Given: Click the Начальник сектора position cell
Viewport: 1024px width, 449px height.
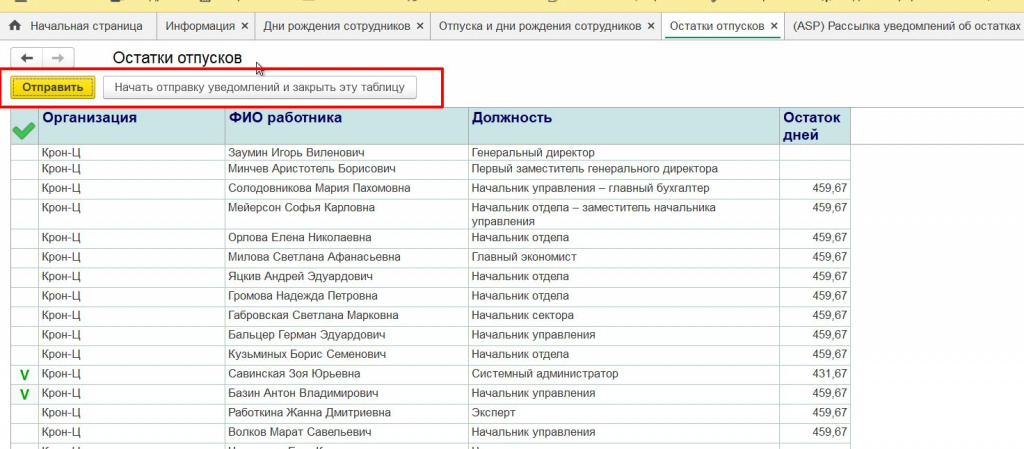Looking at the screenshot, I should point(624,316).
